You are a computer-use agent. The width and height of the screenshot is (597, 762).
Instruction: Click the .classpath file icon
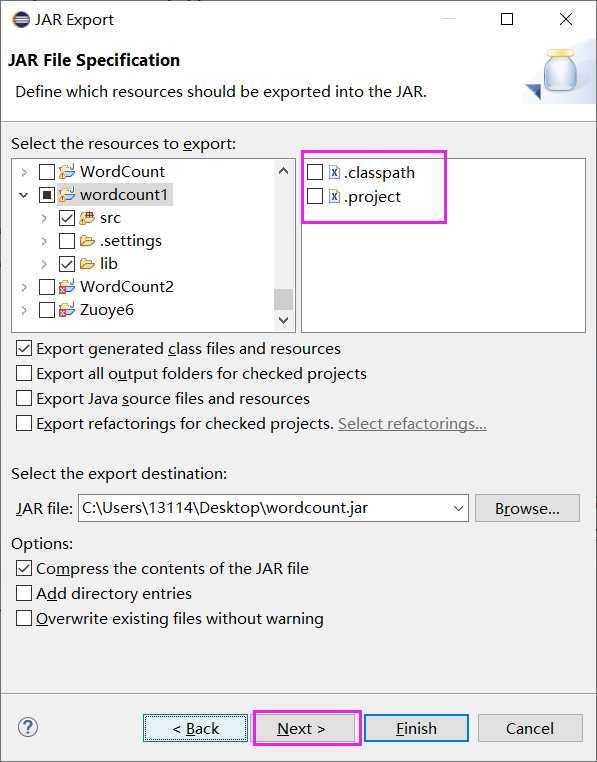334,172
